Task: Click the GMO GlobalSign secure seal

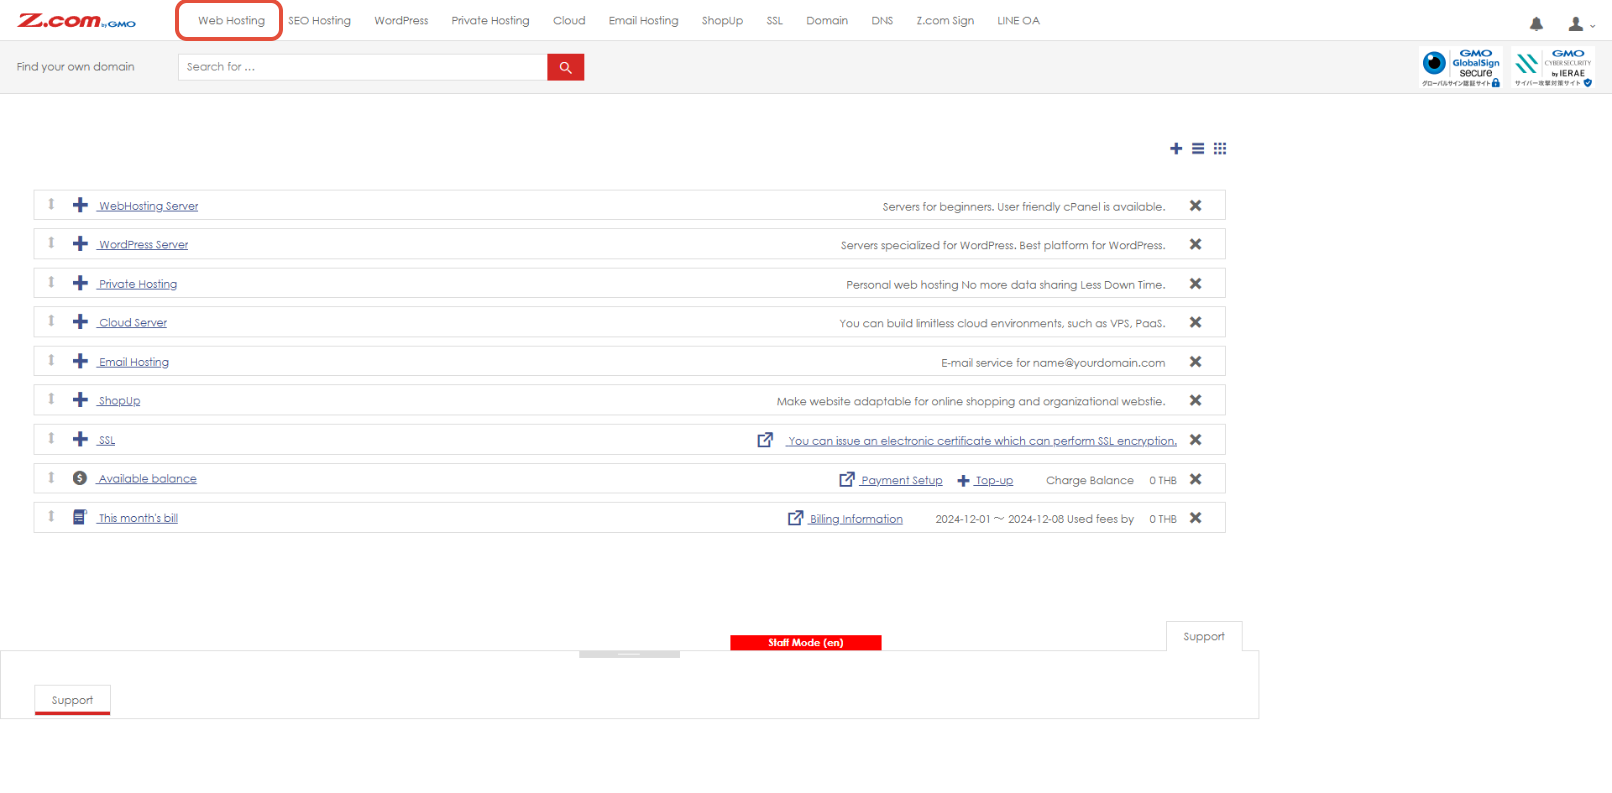Action: [1461, 67]
